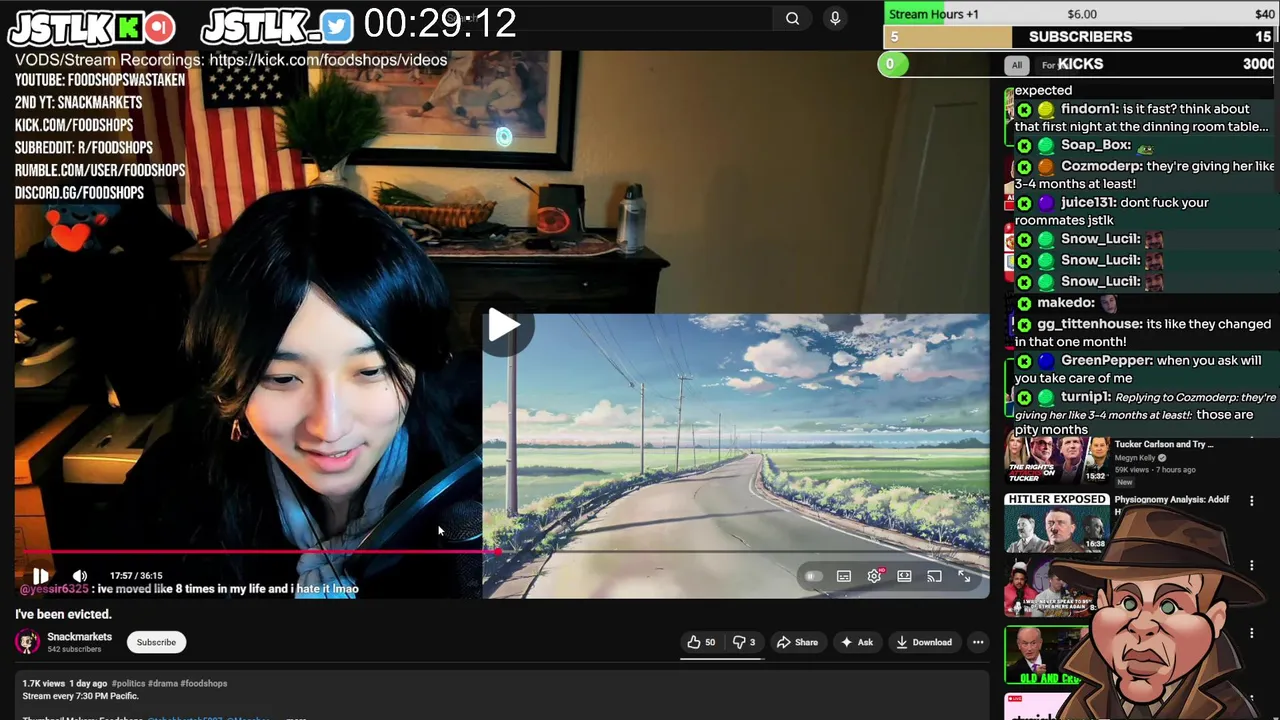
Task: Open "Tucker Carlson and Try" video title
Action: tap(1163, 444)
